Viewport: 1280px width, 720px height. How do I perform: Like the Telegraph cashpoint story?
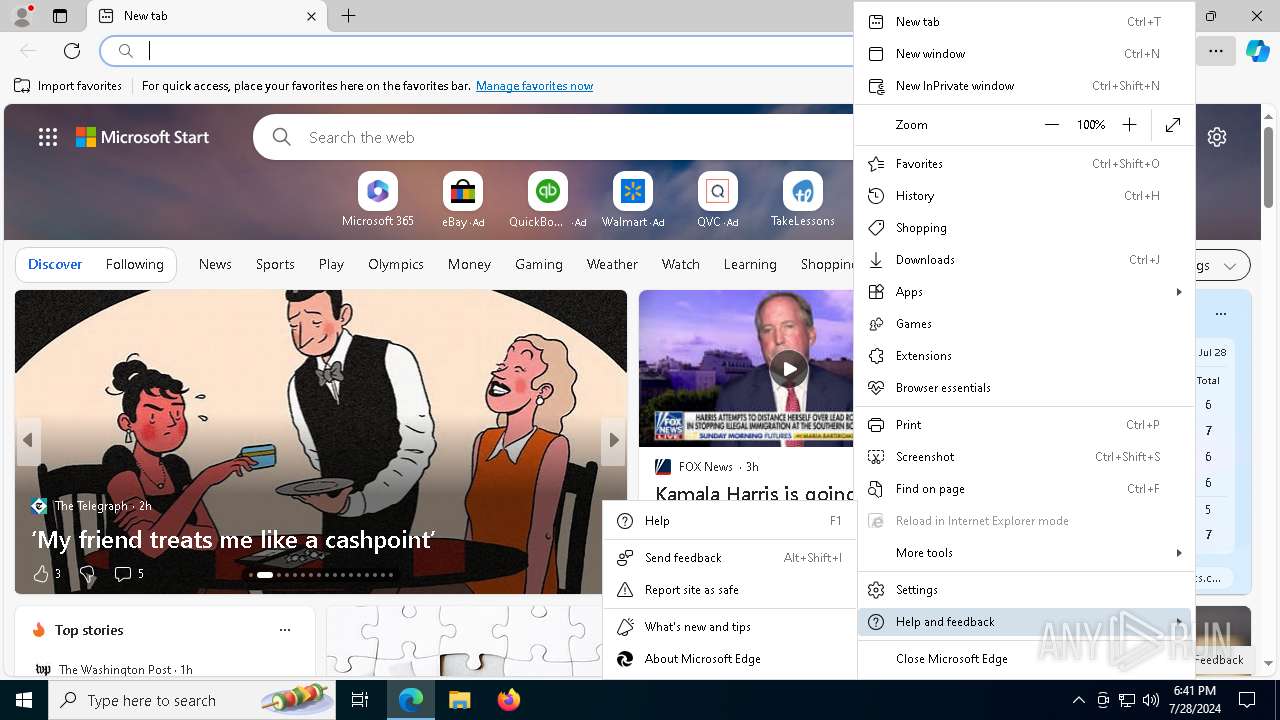[41, 573]
